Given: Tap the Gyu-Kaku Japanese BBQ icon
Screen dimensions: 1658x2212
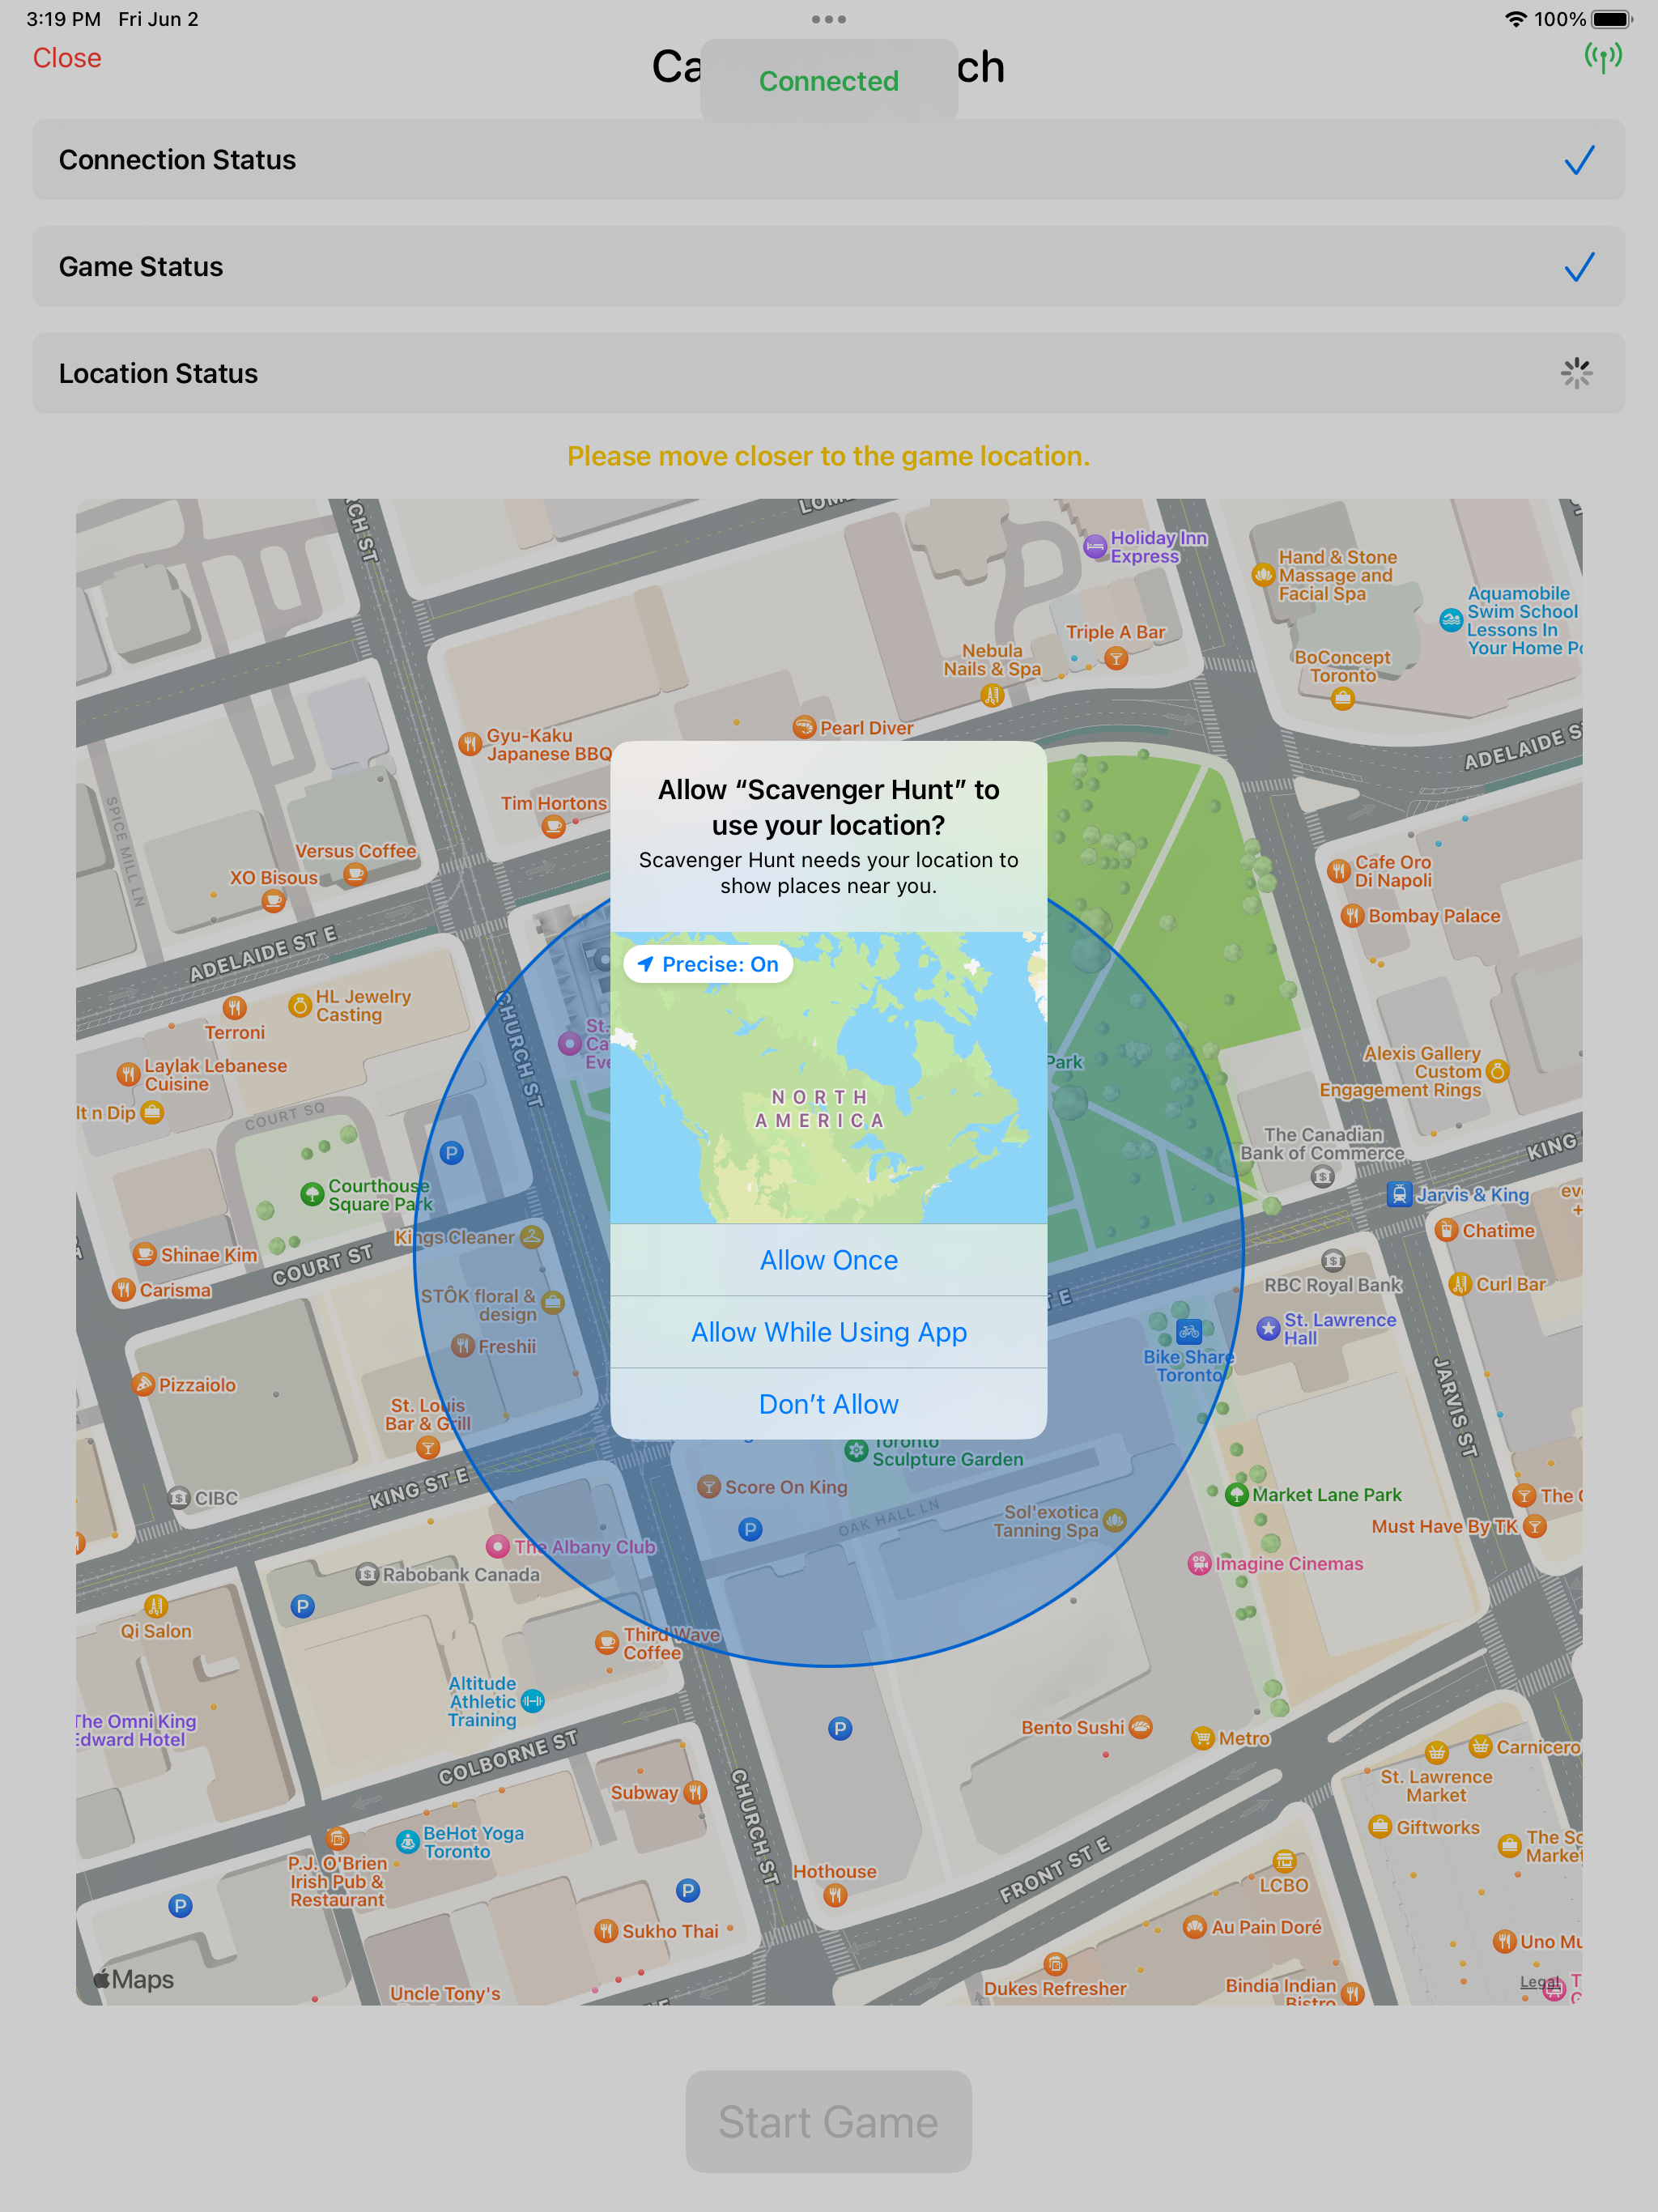Looking at the screenshot, I should click(470, 744).
